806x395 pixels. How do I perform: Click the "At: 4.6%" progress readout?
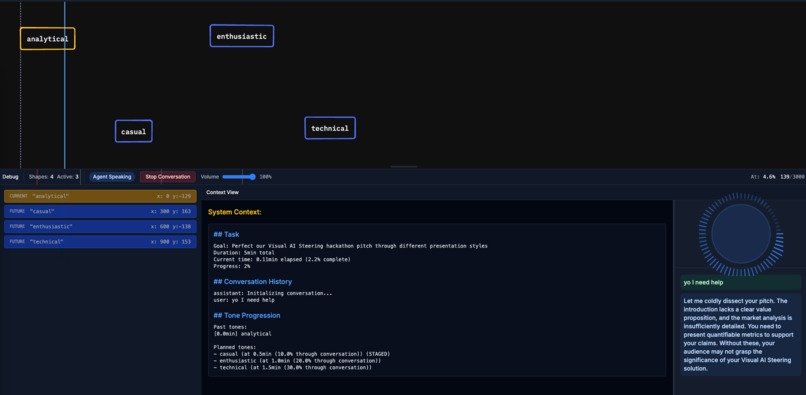(x=763, y=177)
